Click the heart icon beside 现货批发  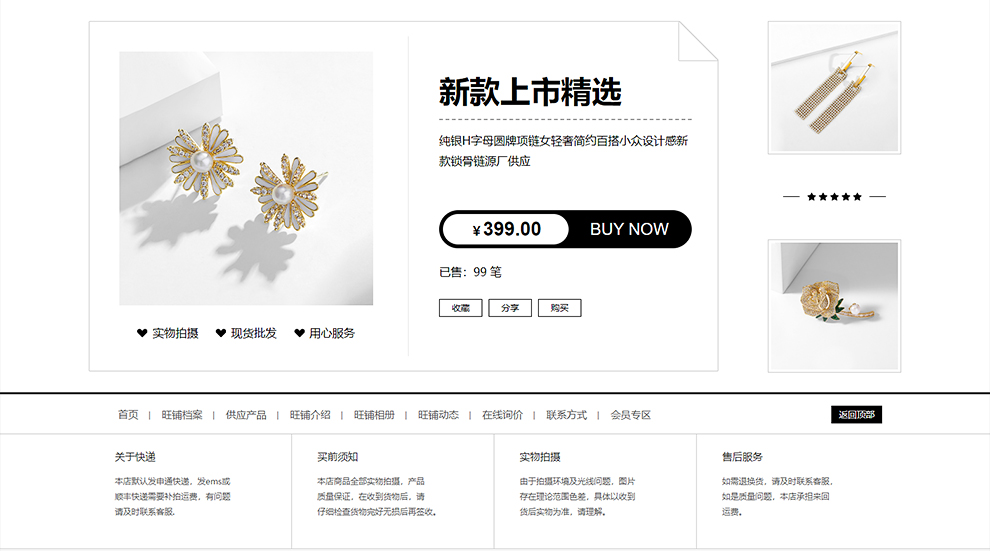[220, 333]
